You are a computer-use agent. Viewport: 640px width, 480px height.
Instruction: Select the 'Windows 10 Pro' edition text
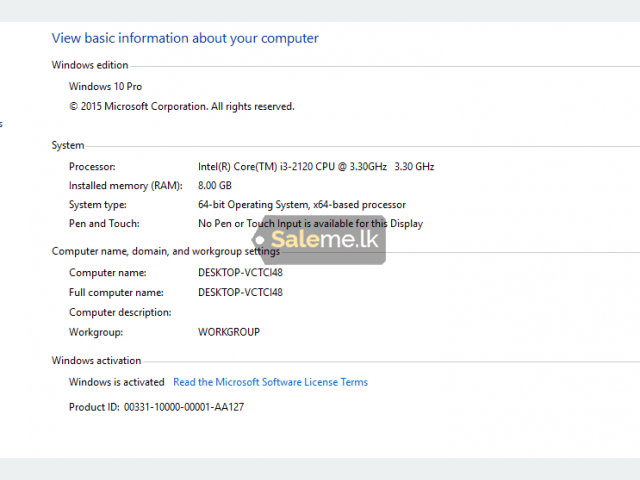point(105,87)
